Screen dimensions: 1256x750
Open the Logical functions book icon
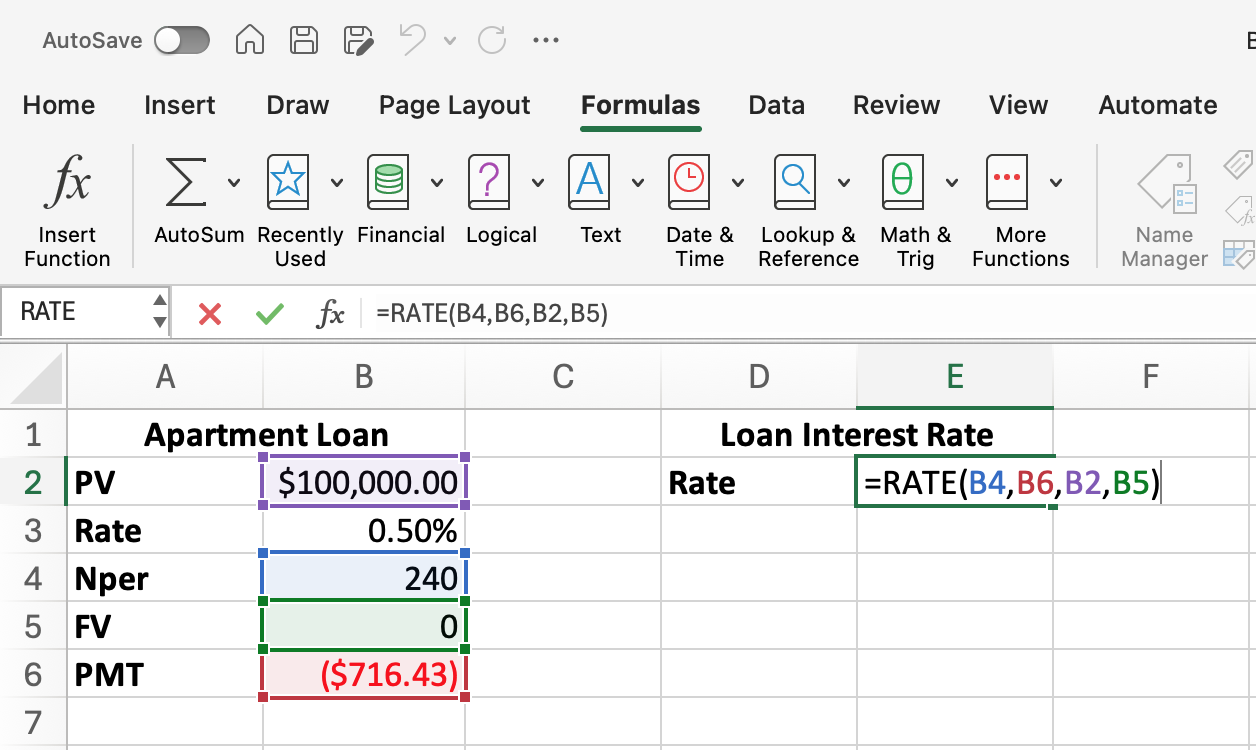tap(489, 182)
